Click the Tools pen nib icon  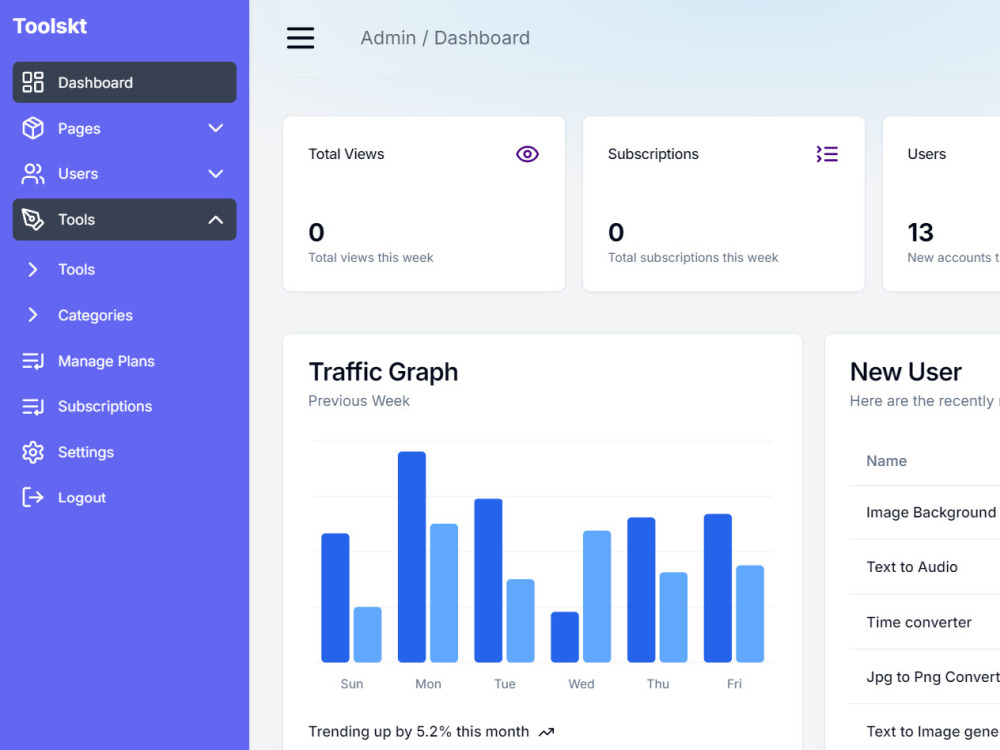click(x=33, y=219)
